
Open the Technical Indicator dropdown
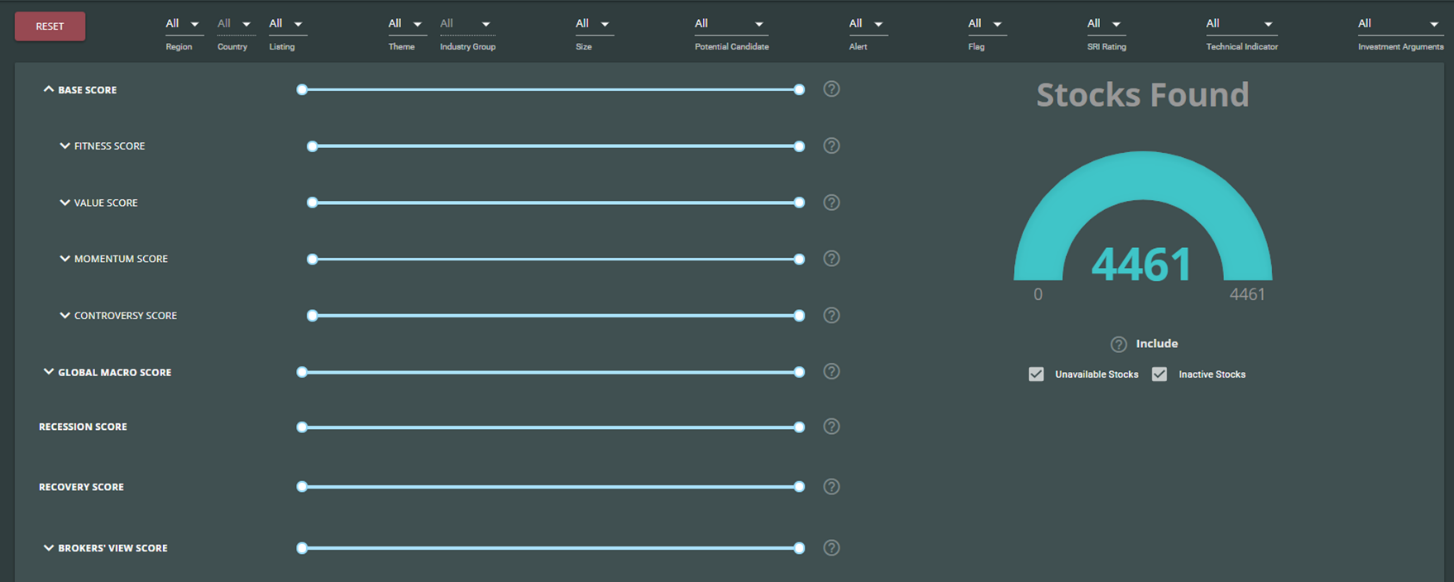click(x=1241, y=24)
